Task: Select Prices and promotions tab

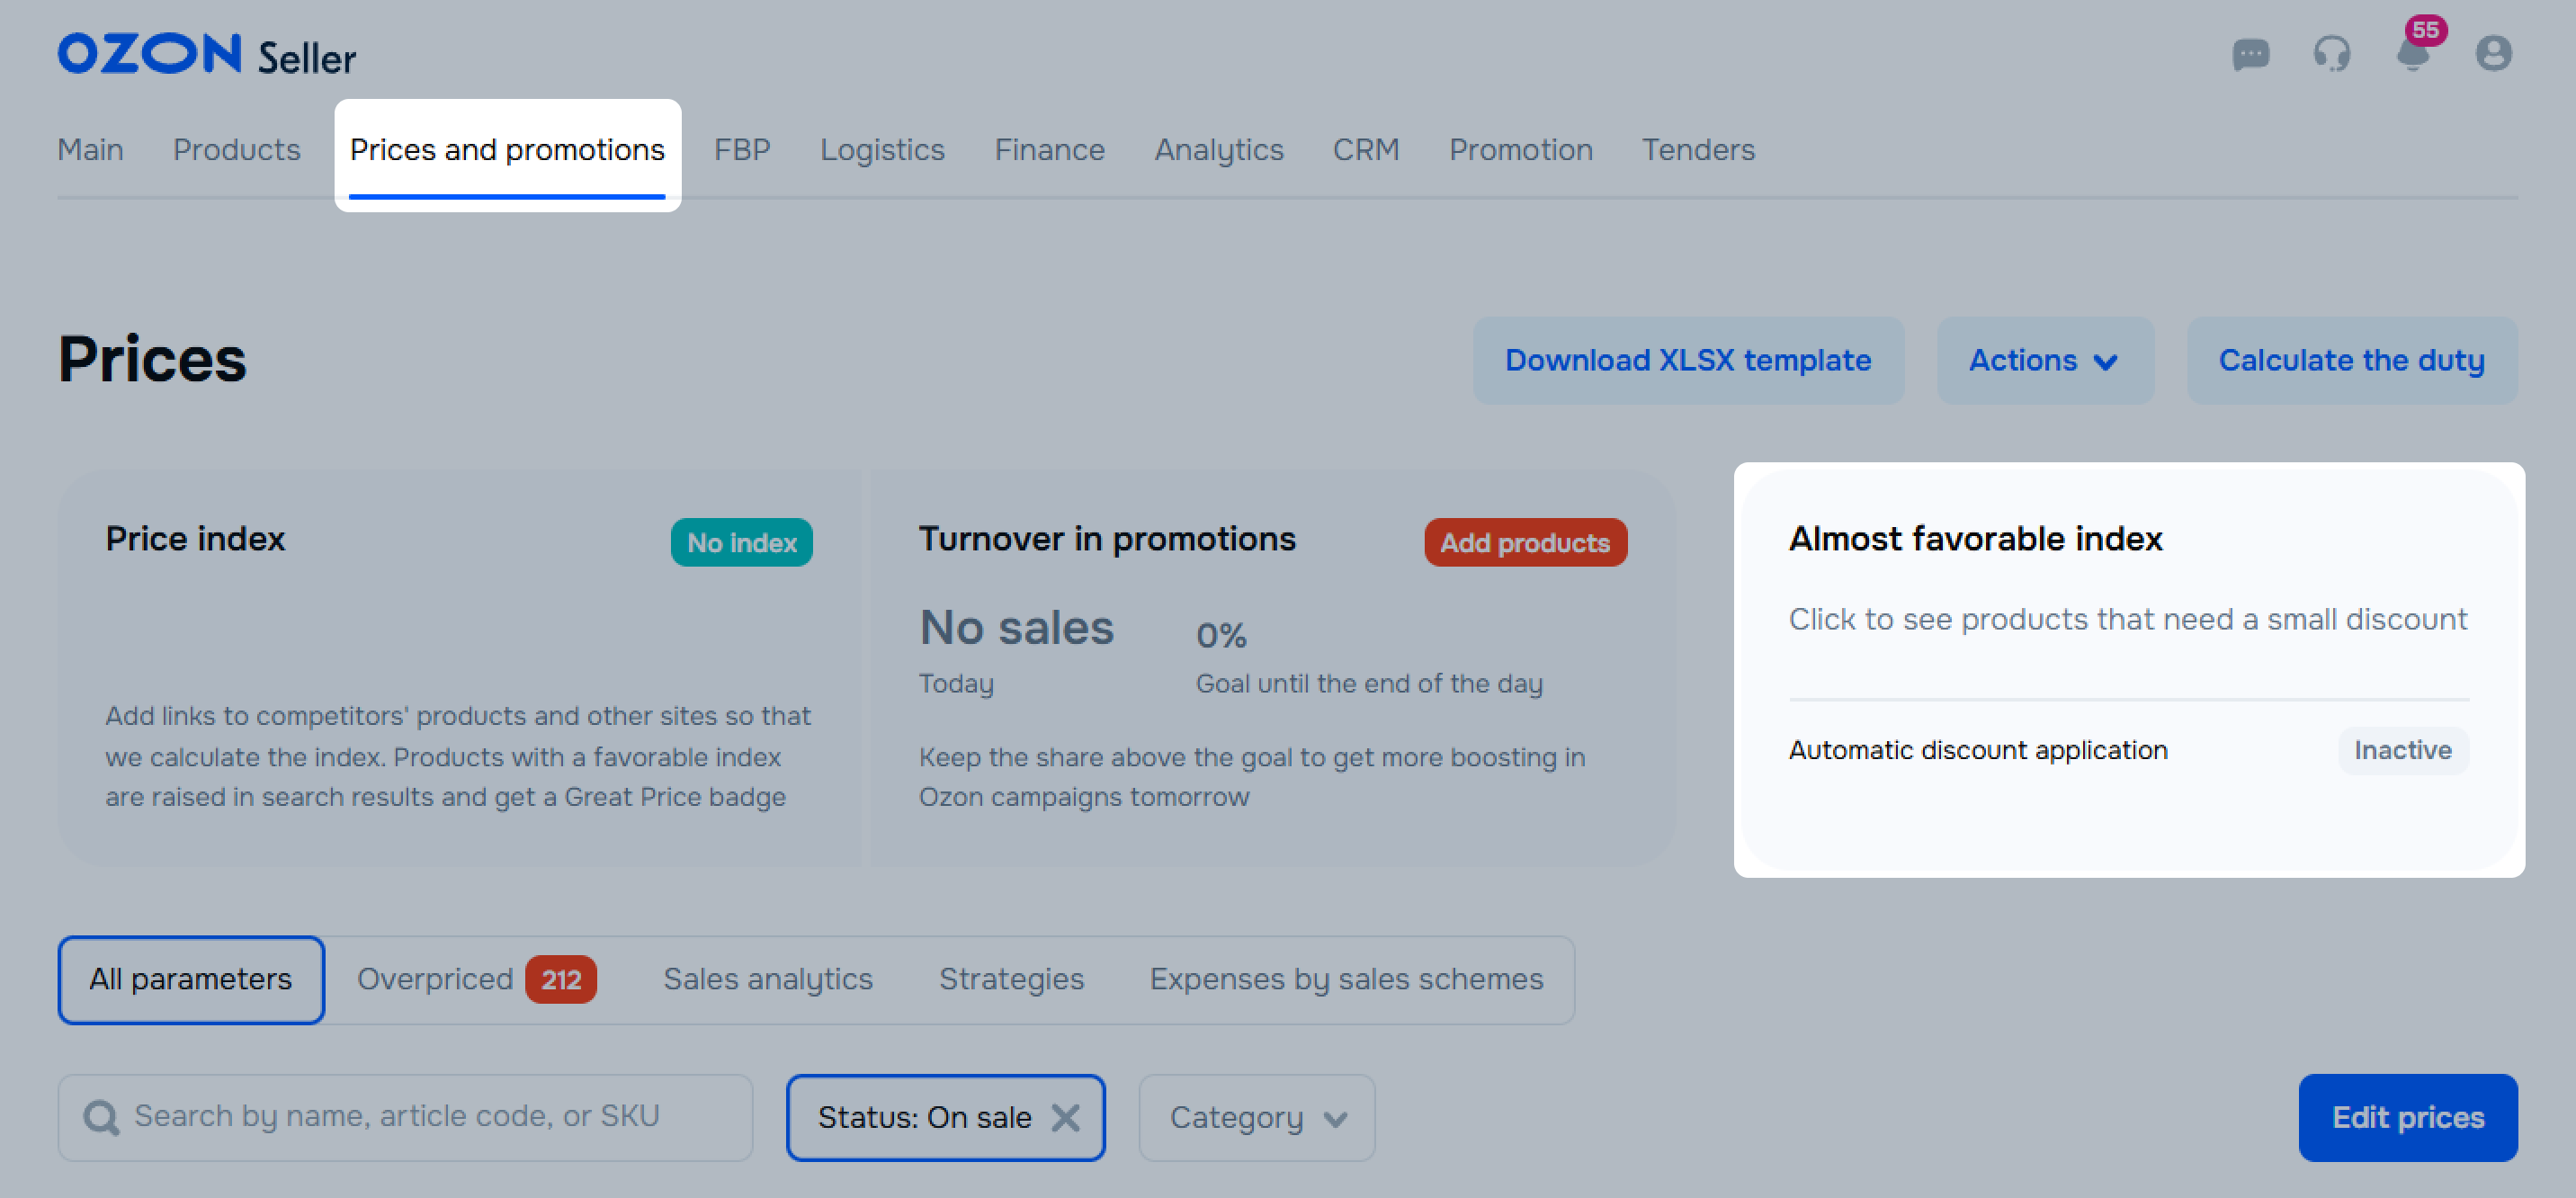Action: pyautogui.click(x=507, y=150)
